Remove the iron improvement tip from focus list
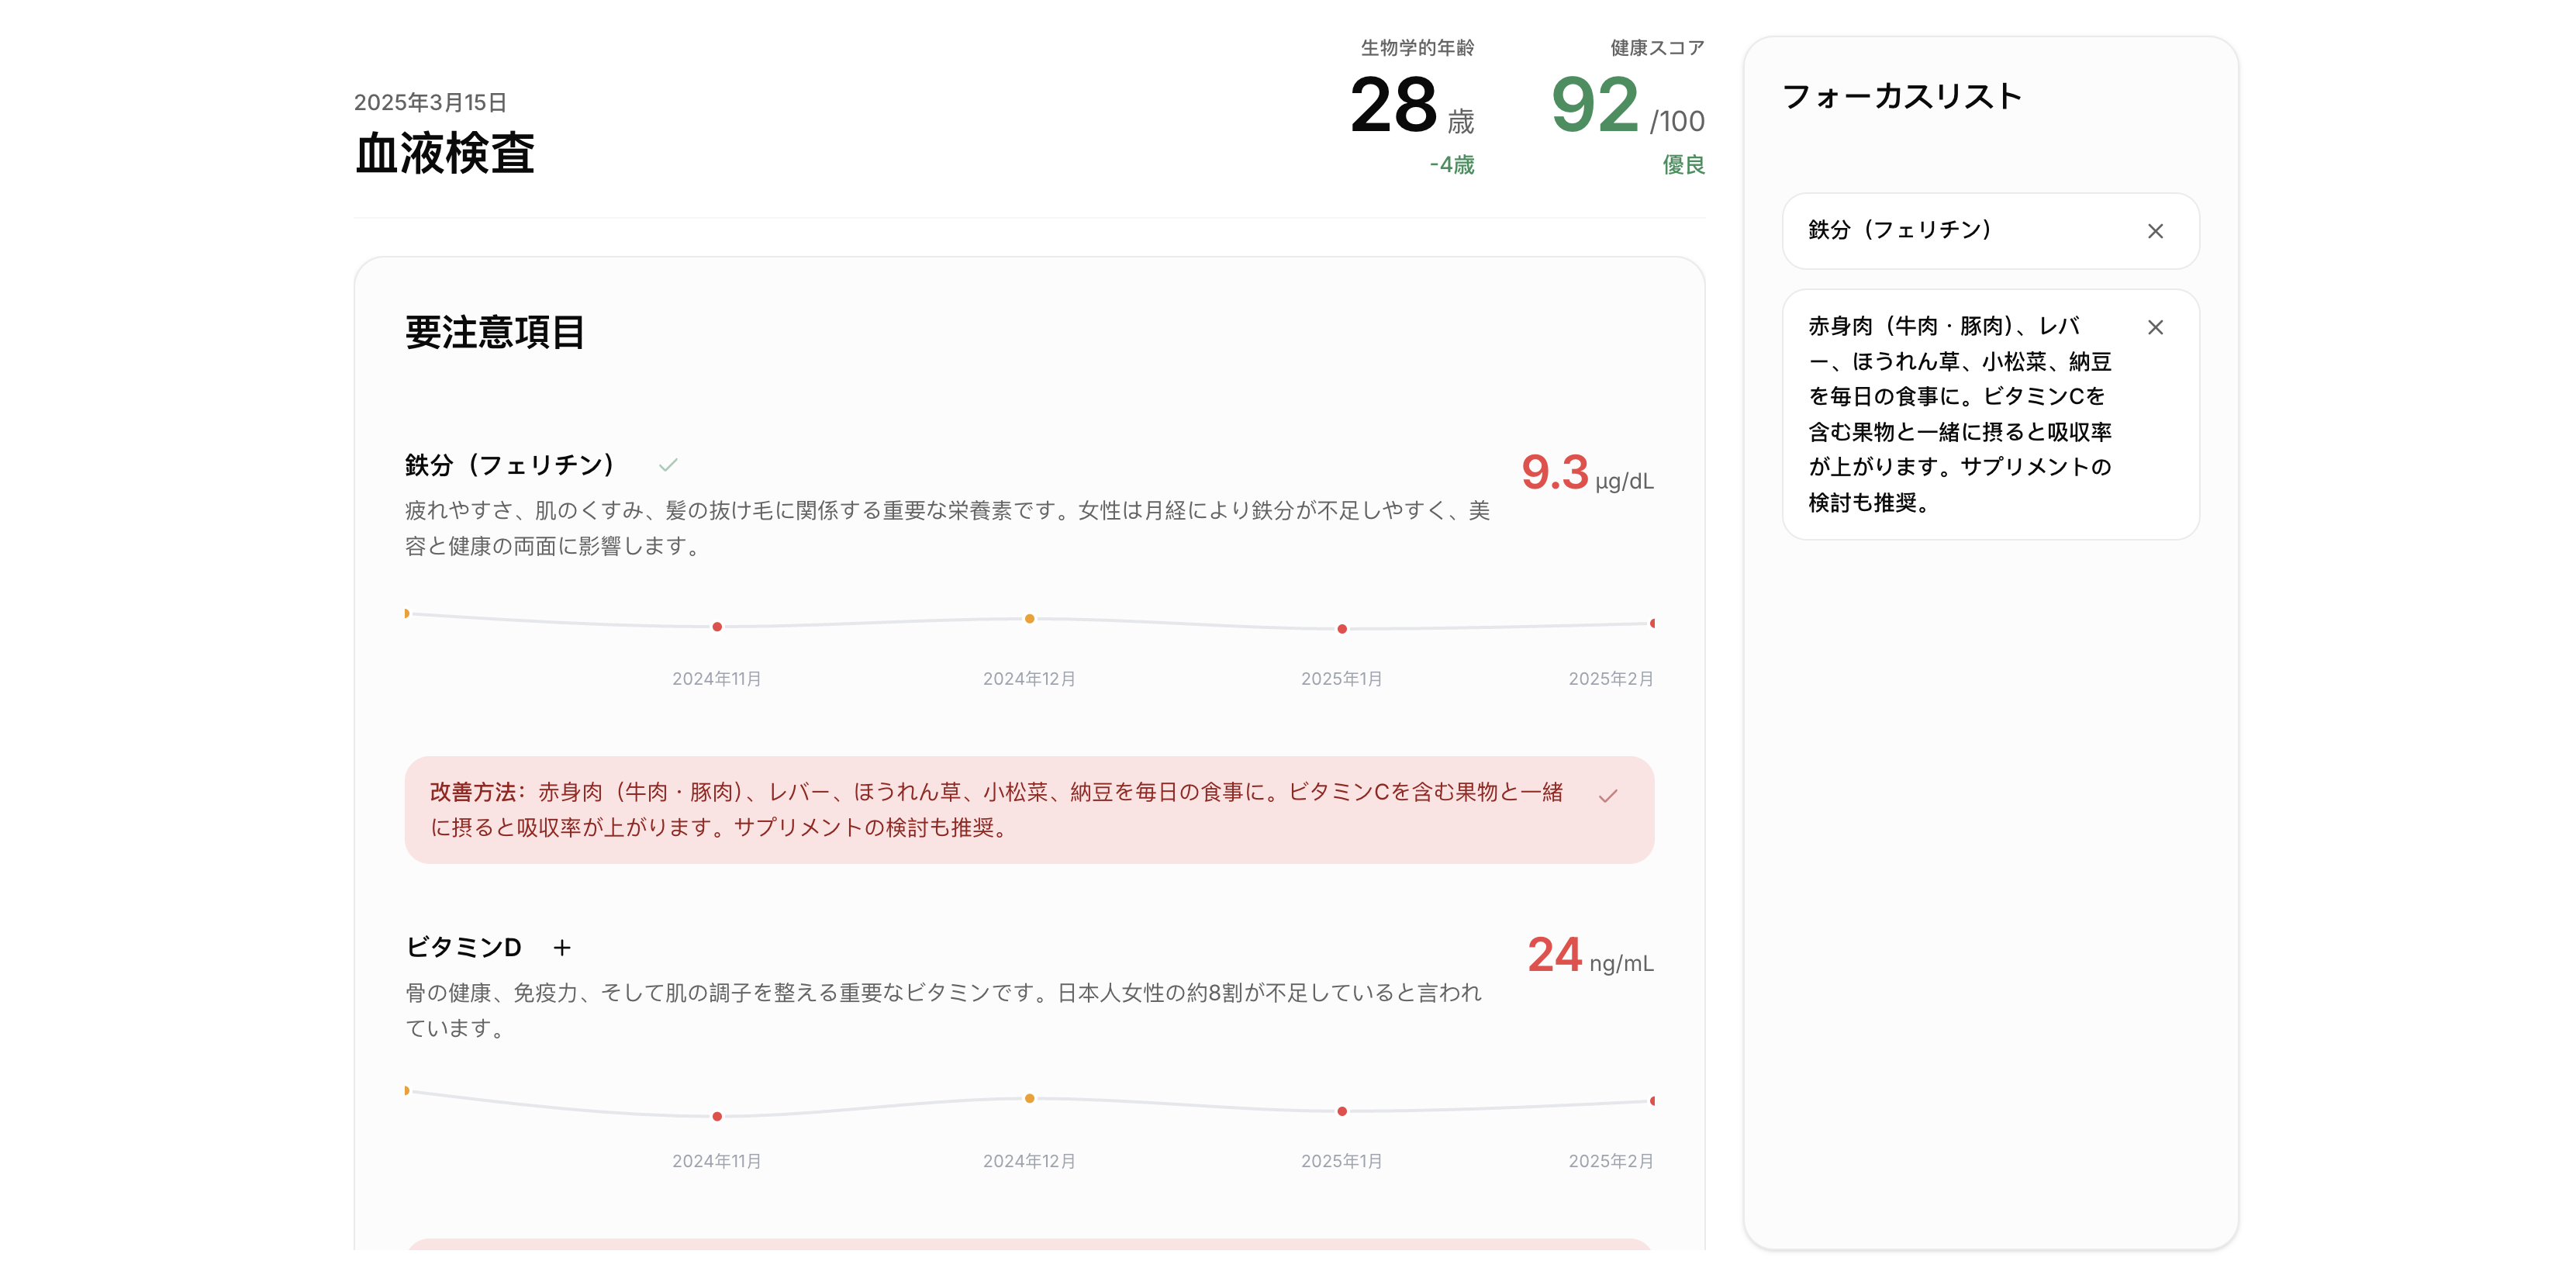 [x=2154, y=327]
